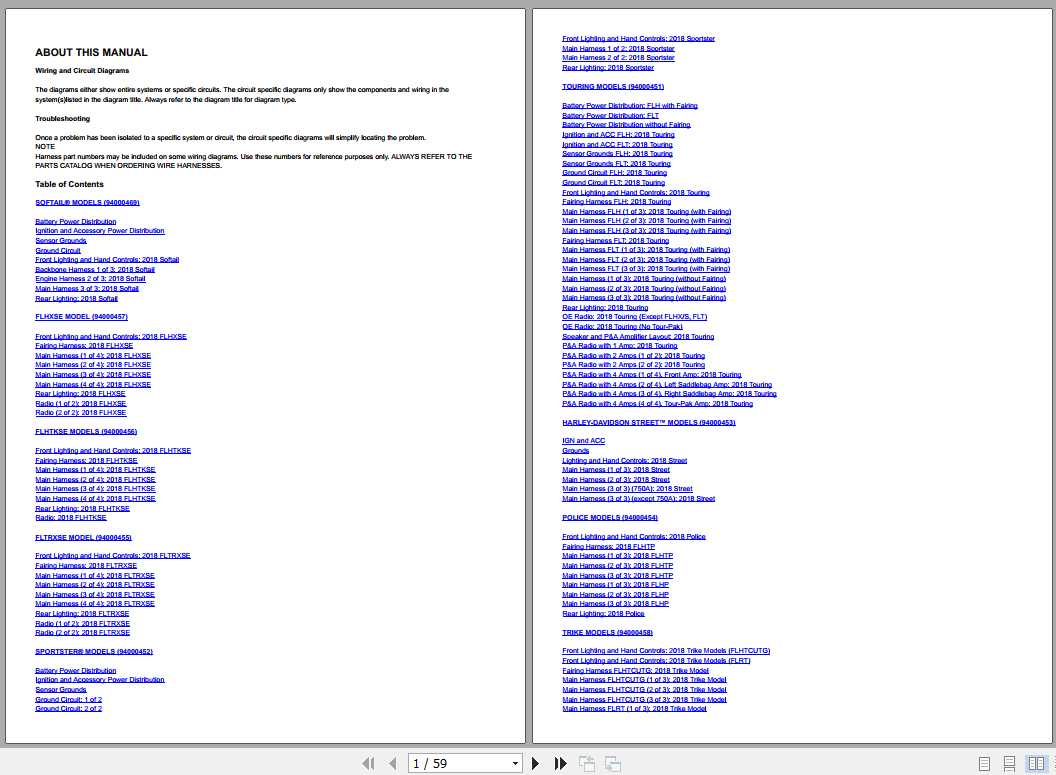The image size is (1056, 775).
Task: Open Ground Circuit: 1 of 2 link
Action: [x=69, y=700]
